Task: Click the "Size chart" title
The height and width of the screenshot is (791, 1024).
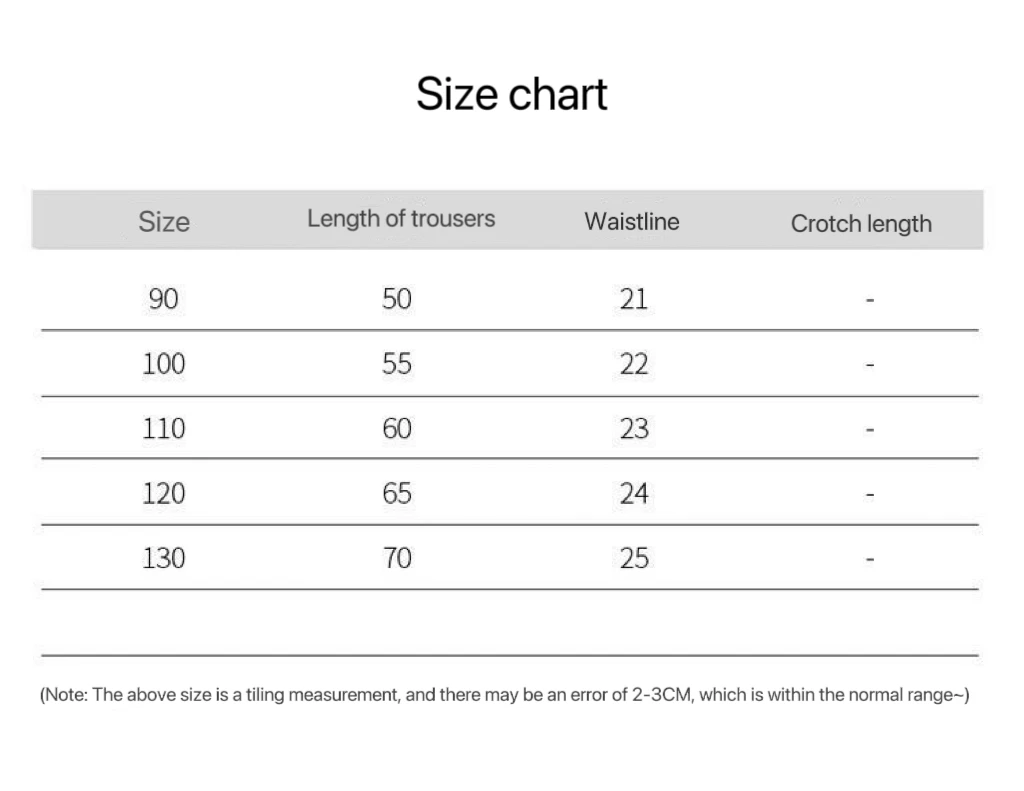Action: click(511, 94)
